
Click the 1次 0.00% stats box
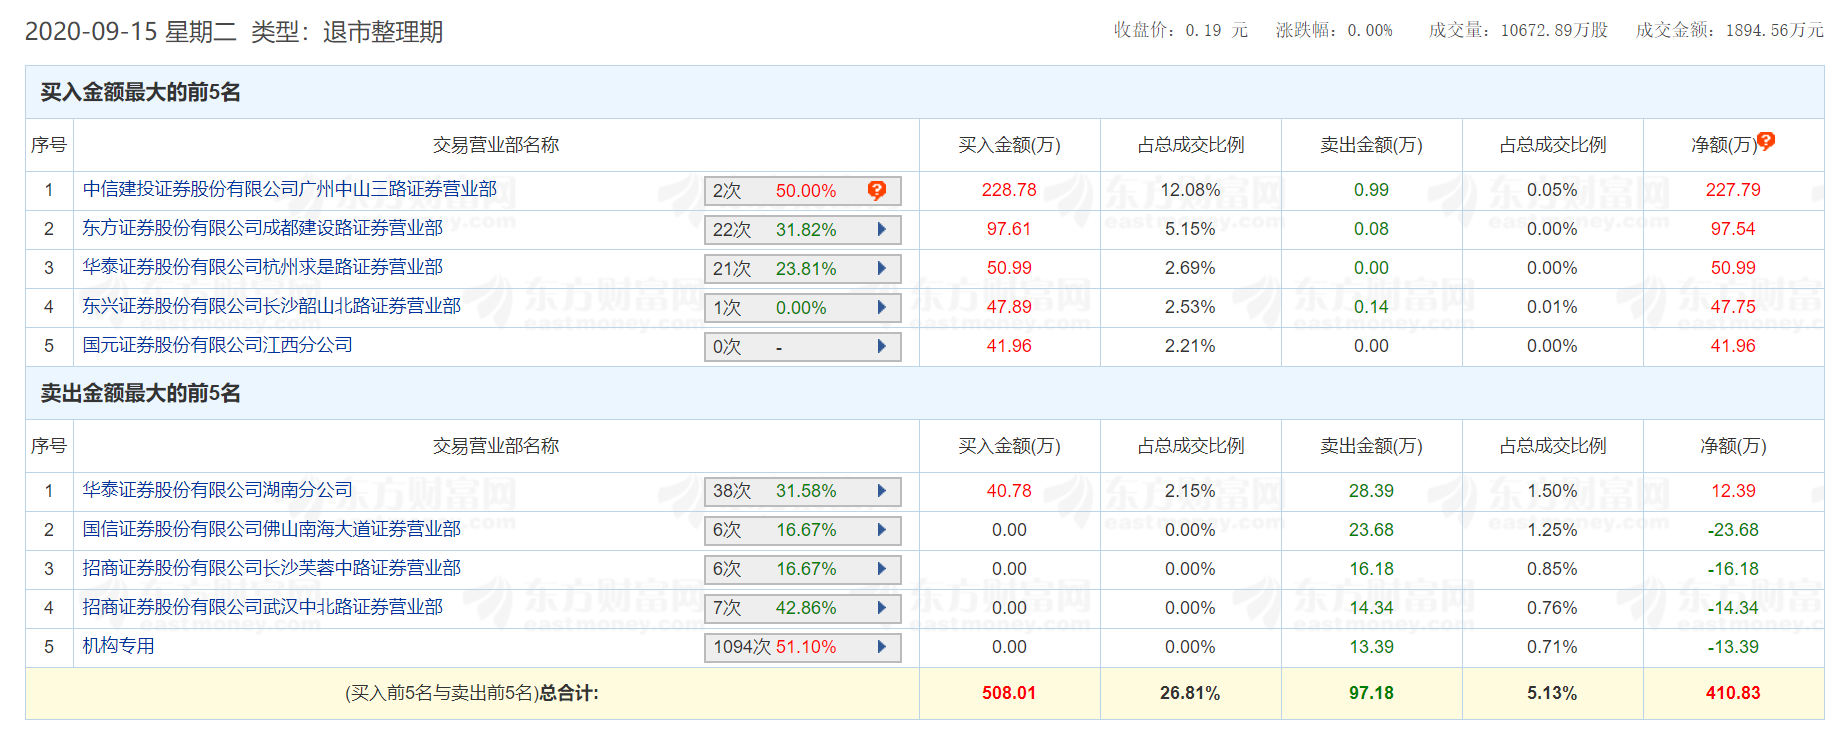[x=803, y=308]
